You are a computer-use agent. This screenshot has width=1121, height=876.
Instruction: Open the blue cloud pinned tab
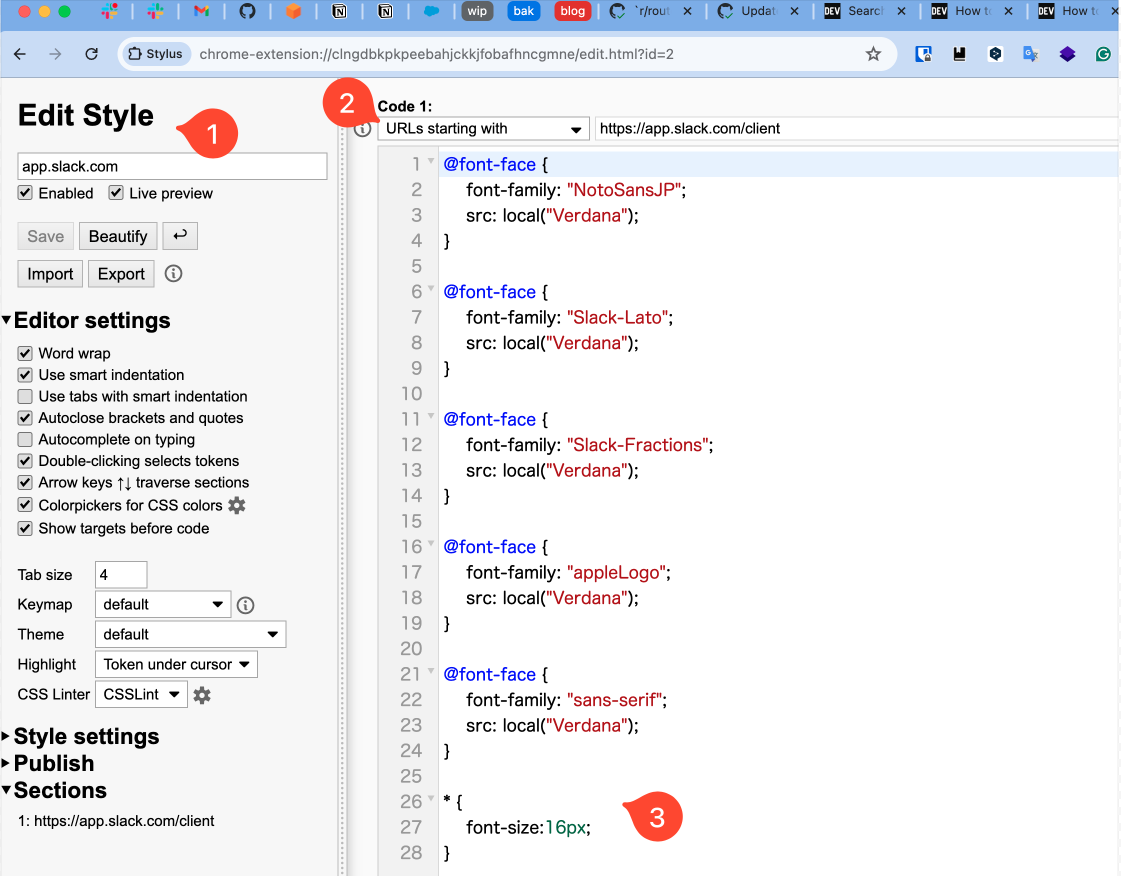tap(431, 11)
